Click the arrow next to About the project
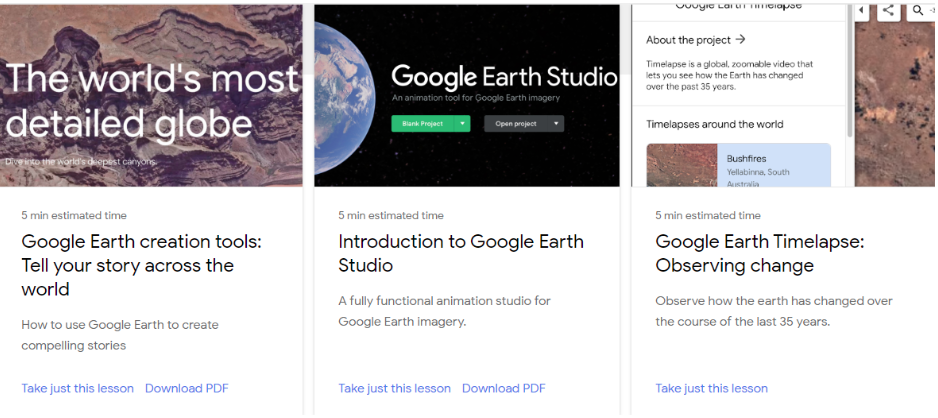This screenshot has height=418, width=938. (x=741, y=39)
